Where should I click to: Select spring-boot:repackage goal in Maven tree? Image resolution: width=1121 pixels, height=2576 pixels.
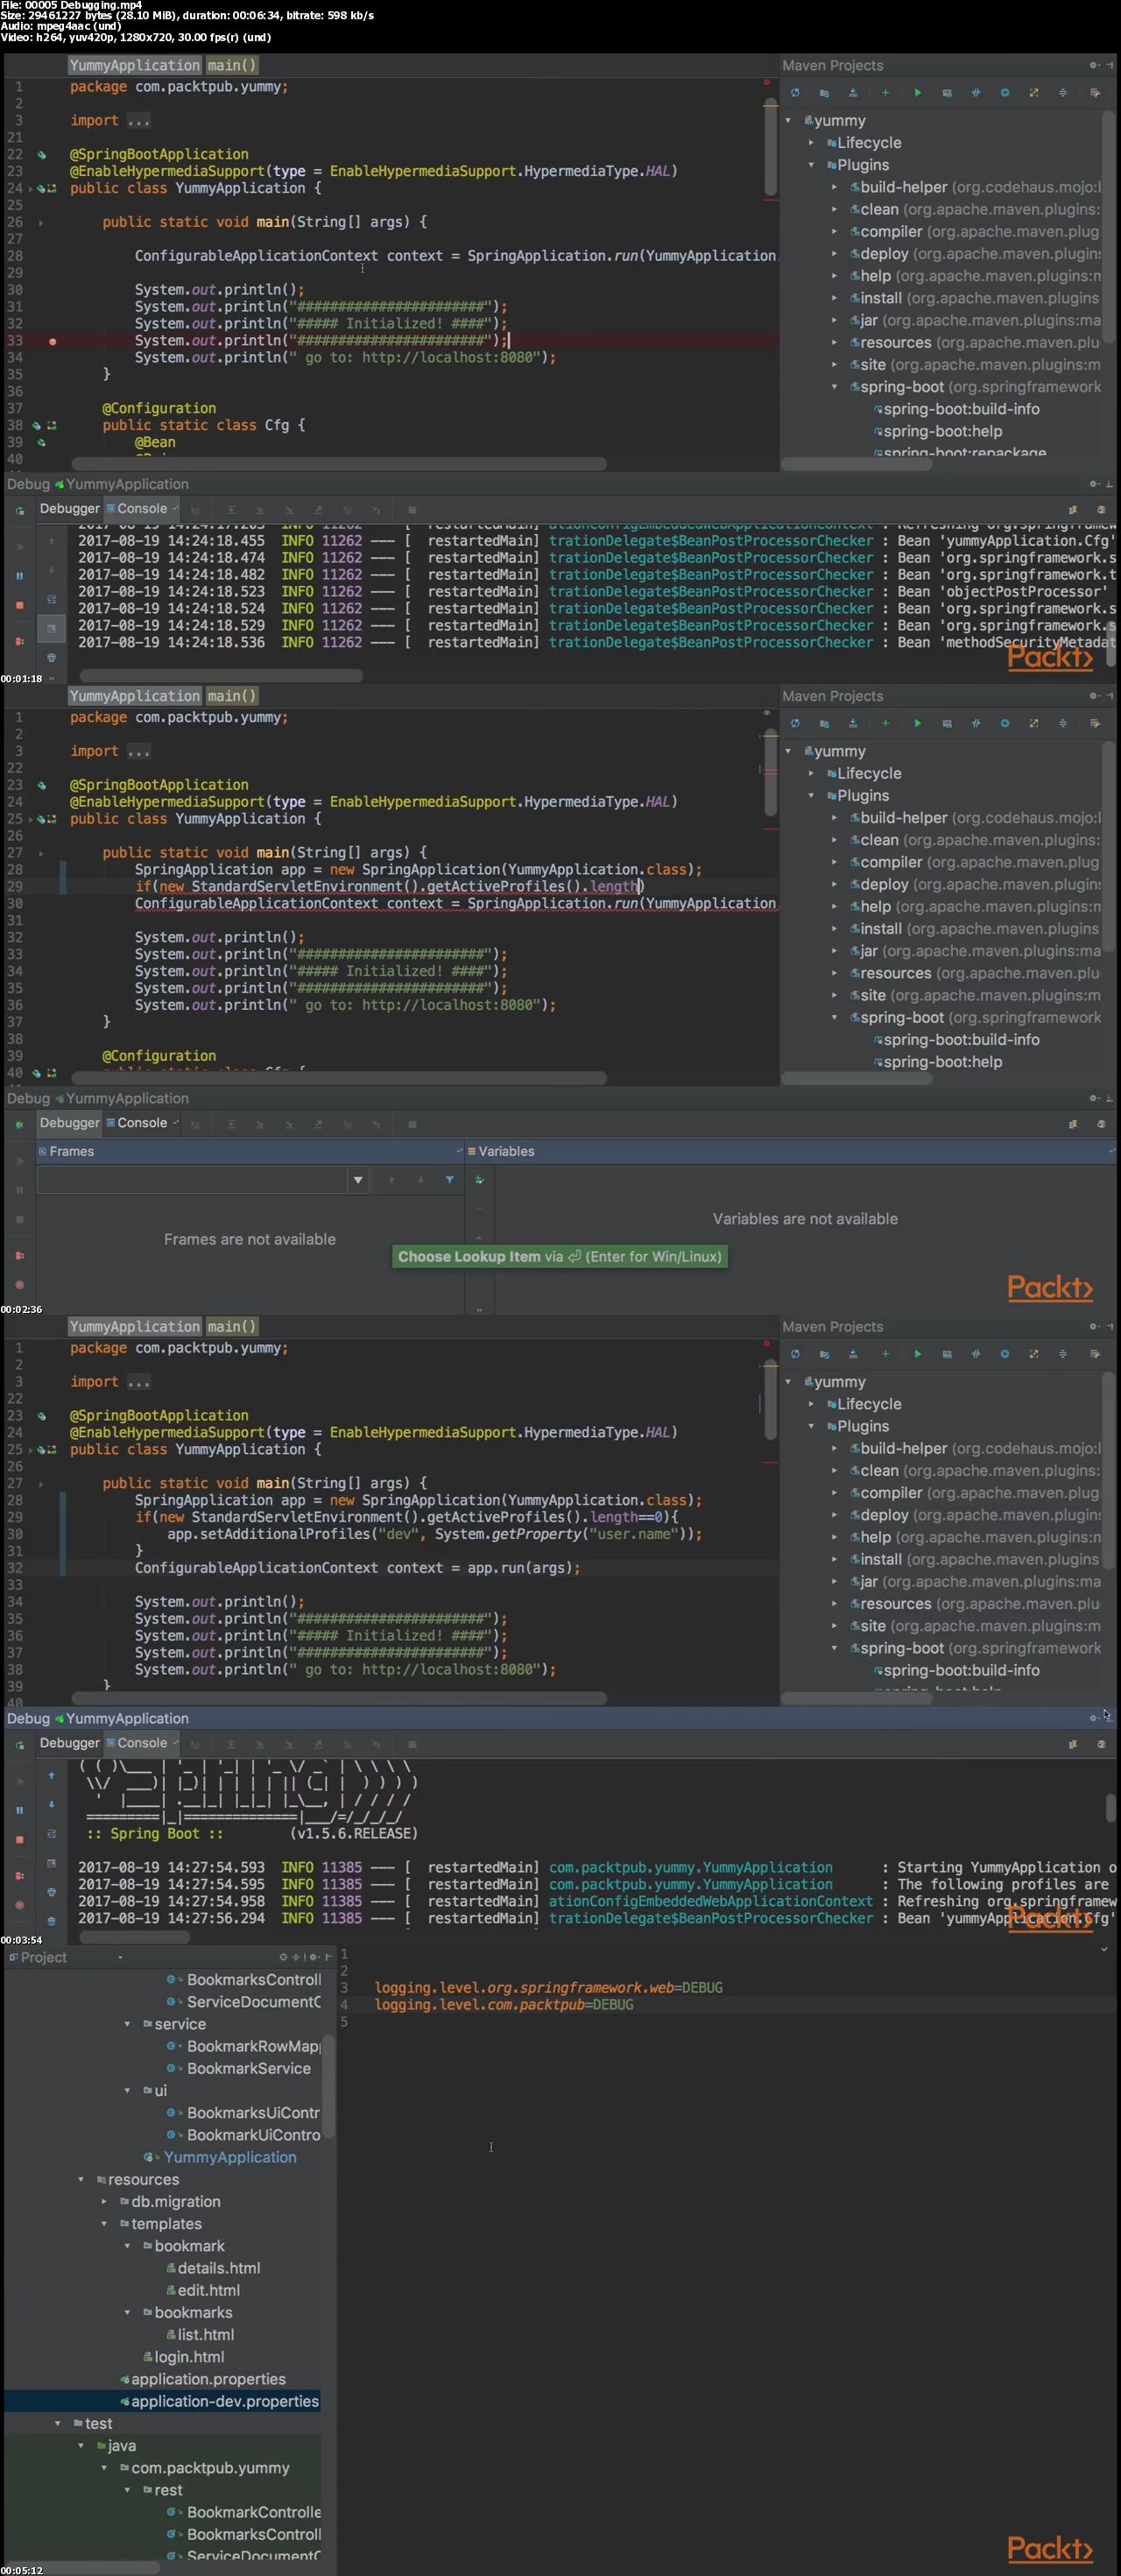click(x=960, y=453)
